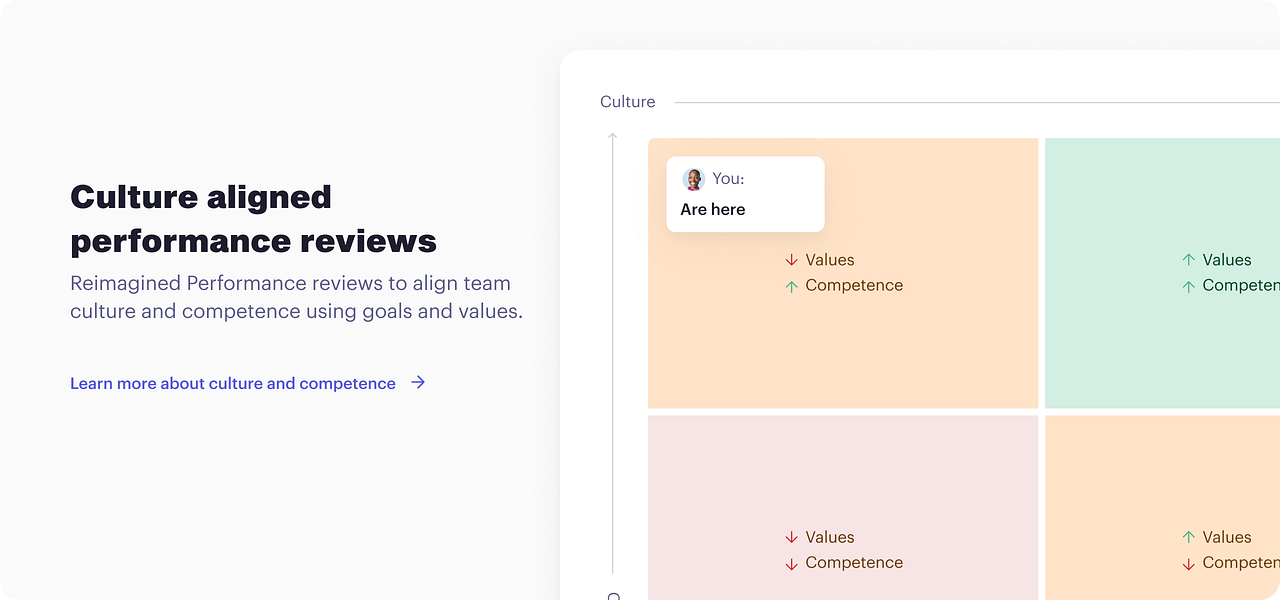Click red down arrow beside Values under You card
1280x600 pixels.
(791, 260)
